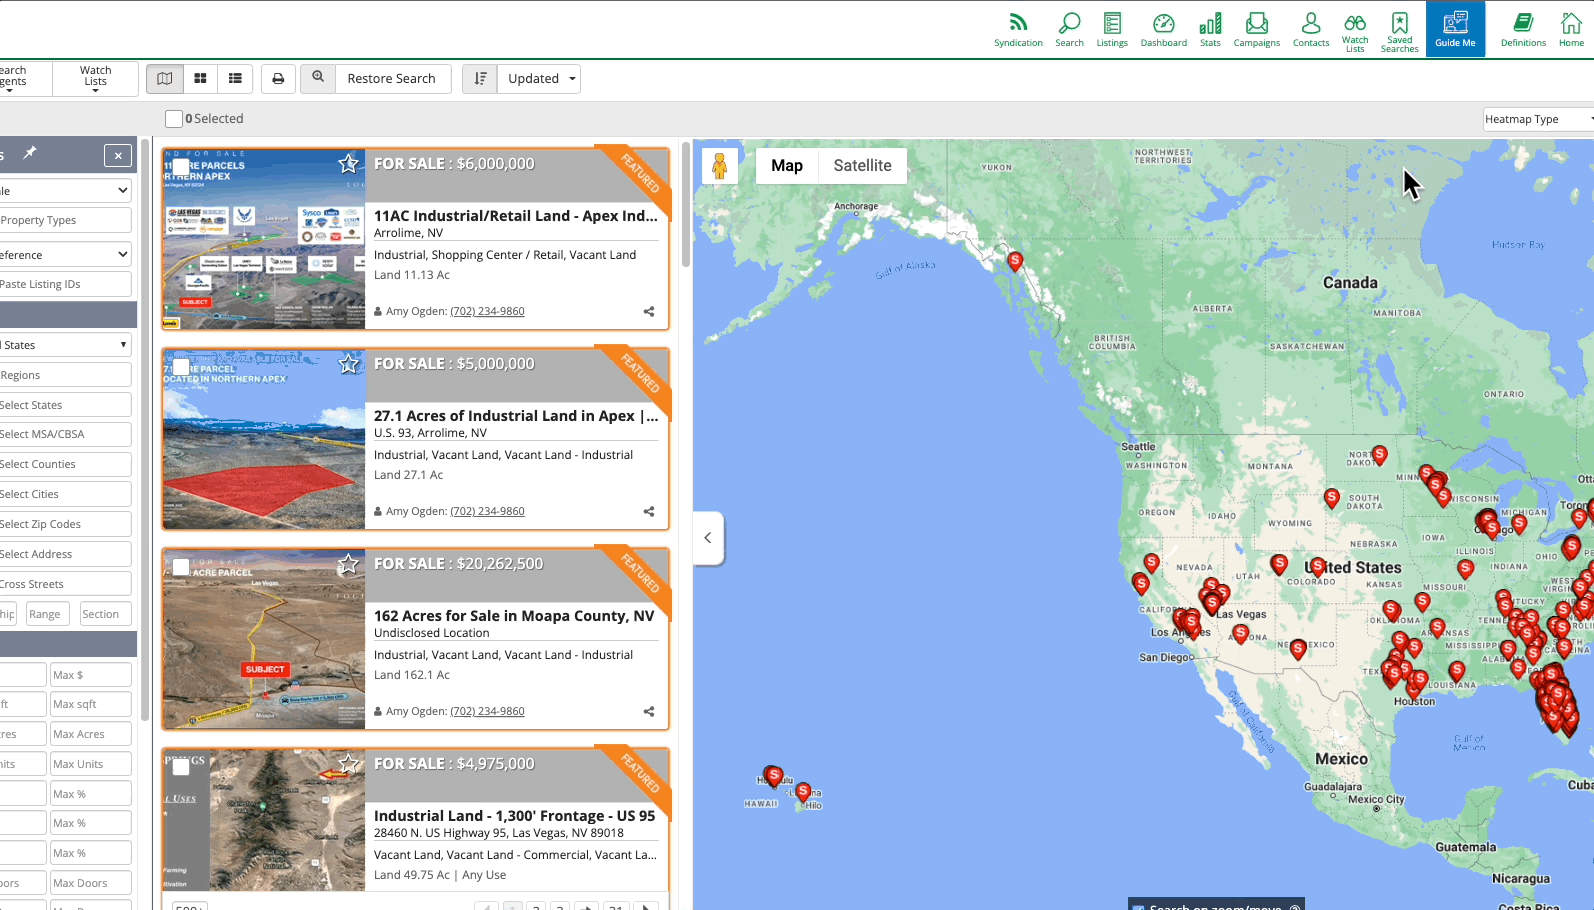Favorite the $5,000,000 listing star
1594x910 pixels.
pos(348,363)
